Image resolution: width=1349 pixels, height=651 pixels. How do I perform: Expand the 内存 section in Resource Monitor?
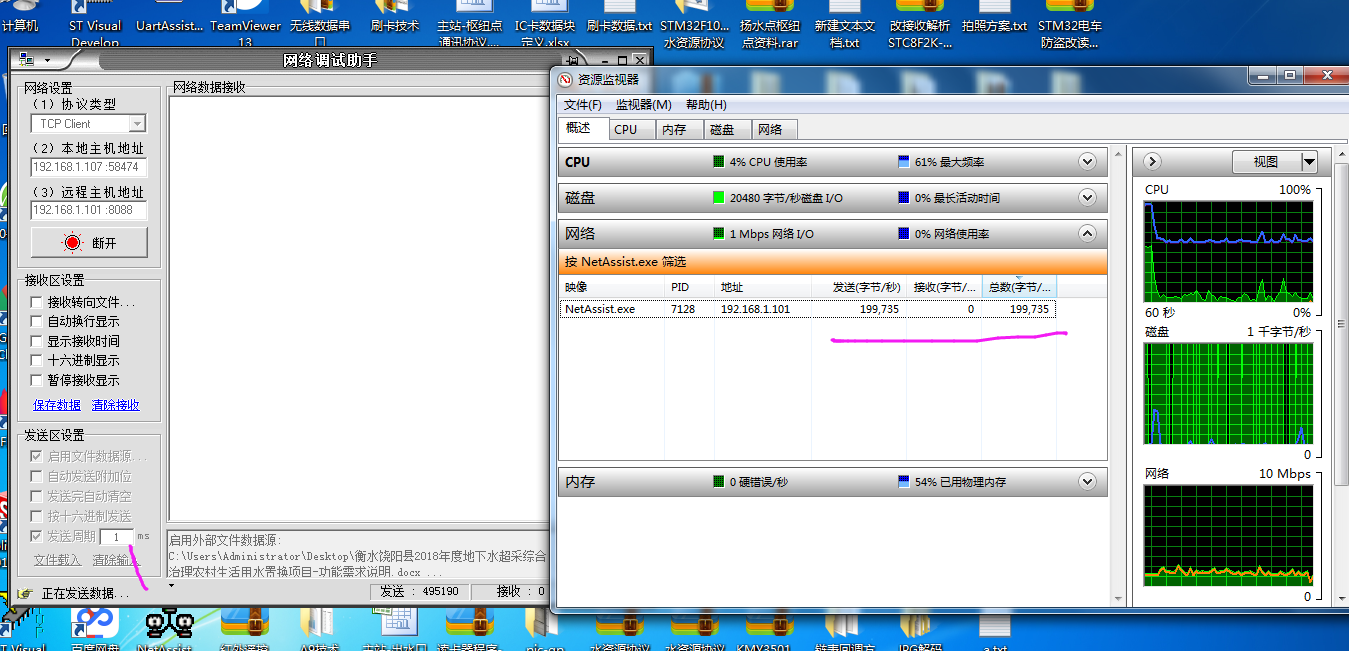point(1088,482)
